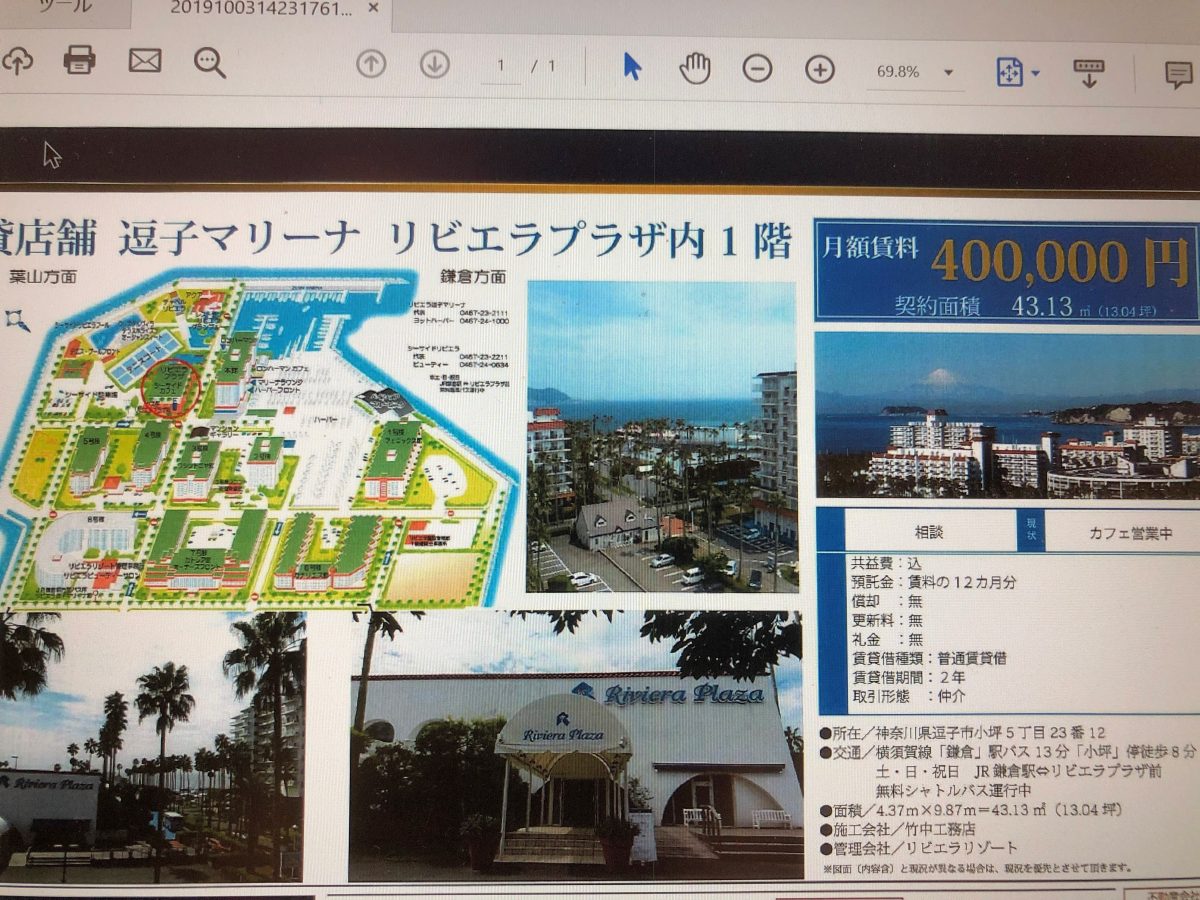Click the marina site map image

260,437
